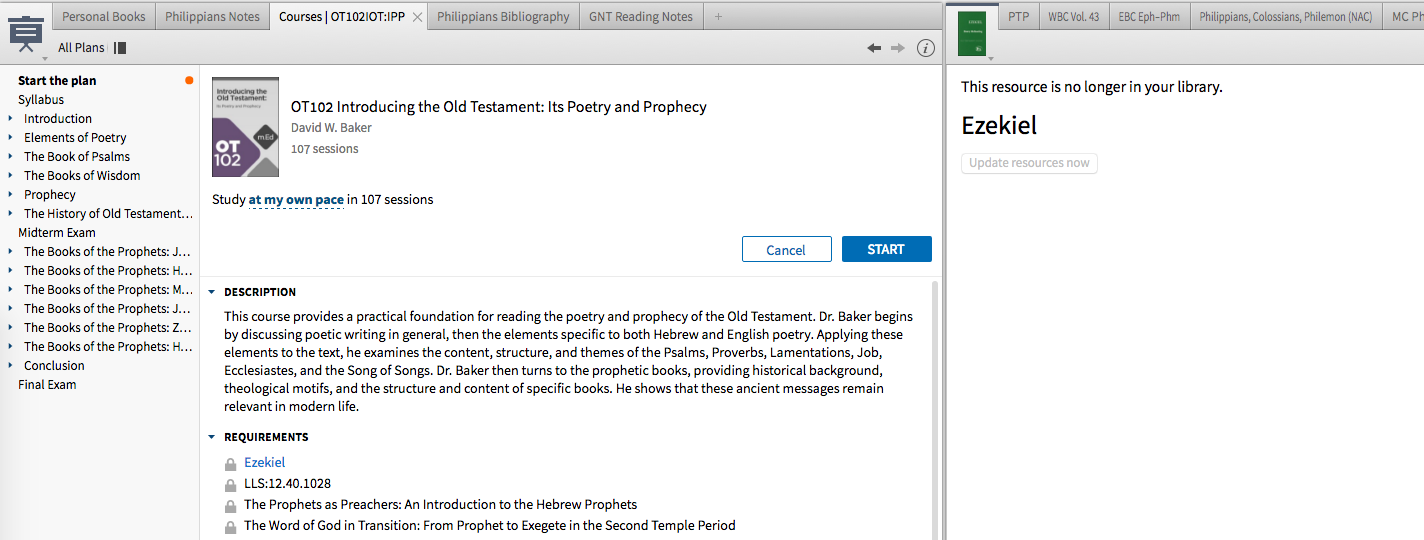Click lock icon beside The Prophets as Preachers
The width and height of the screenshot is (1424, 540).
[x=231, y=506]
